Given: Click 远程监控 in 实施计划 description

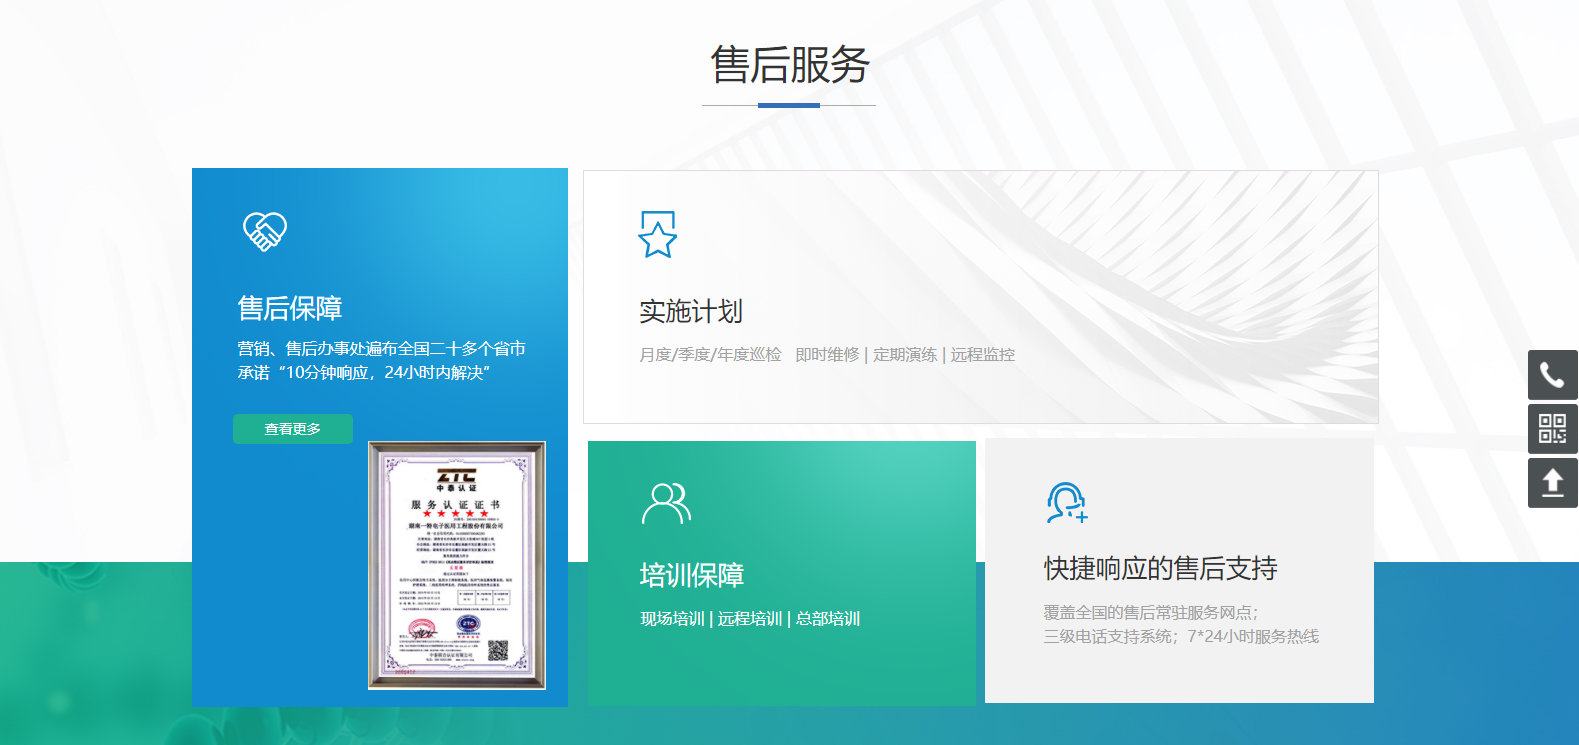Looking at the screenshot, I should tap(982, 355).
